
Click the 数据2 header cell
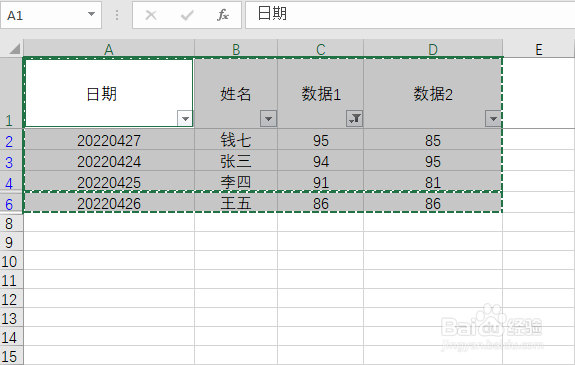pyautogui.click(x=433, y=93)
